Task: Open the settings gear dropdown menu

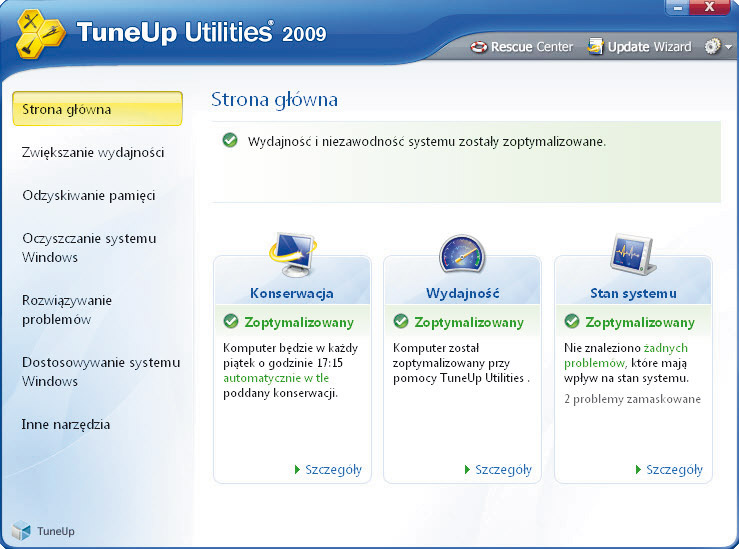Action: coord(717,47)
